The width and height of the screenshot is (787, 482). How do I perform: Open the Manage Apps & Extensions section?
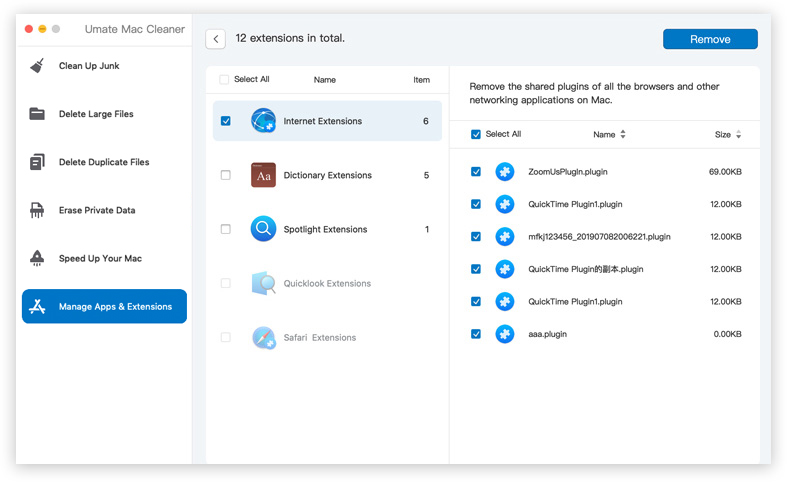pos(104,306)
